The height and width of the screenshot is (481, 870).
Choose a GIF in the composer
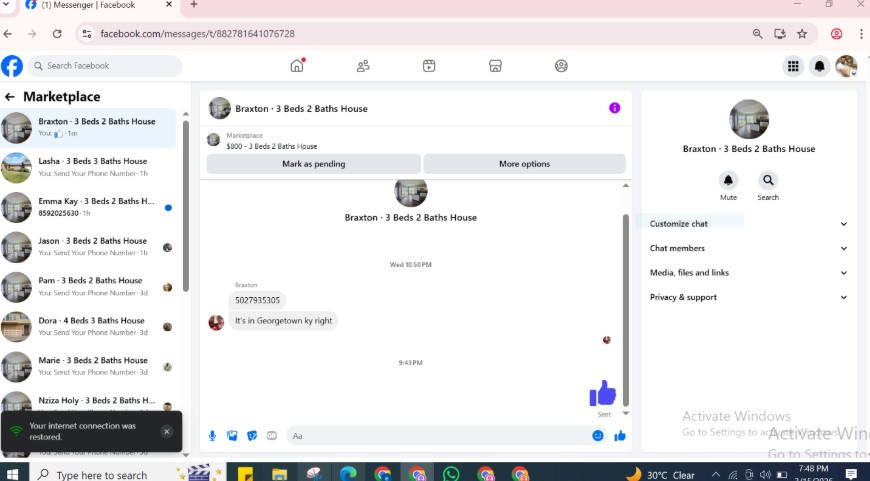[272, 436]
